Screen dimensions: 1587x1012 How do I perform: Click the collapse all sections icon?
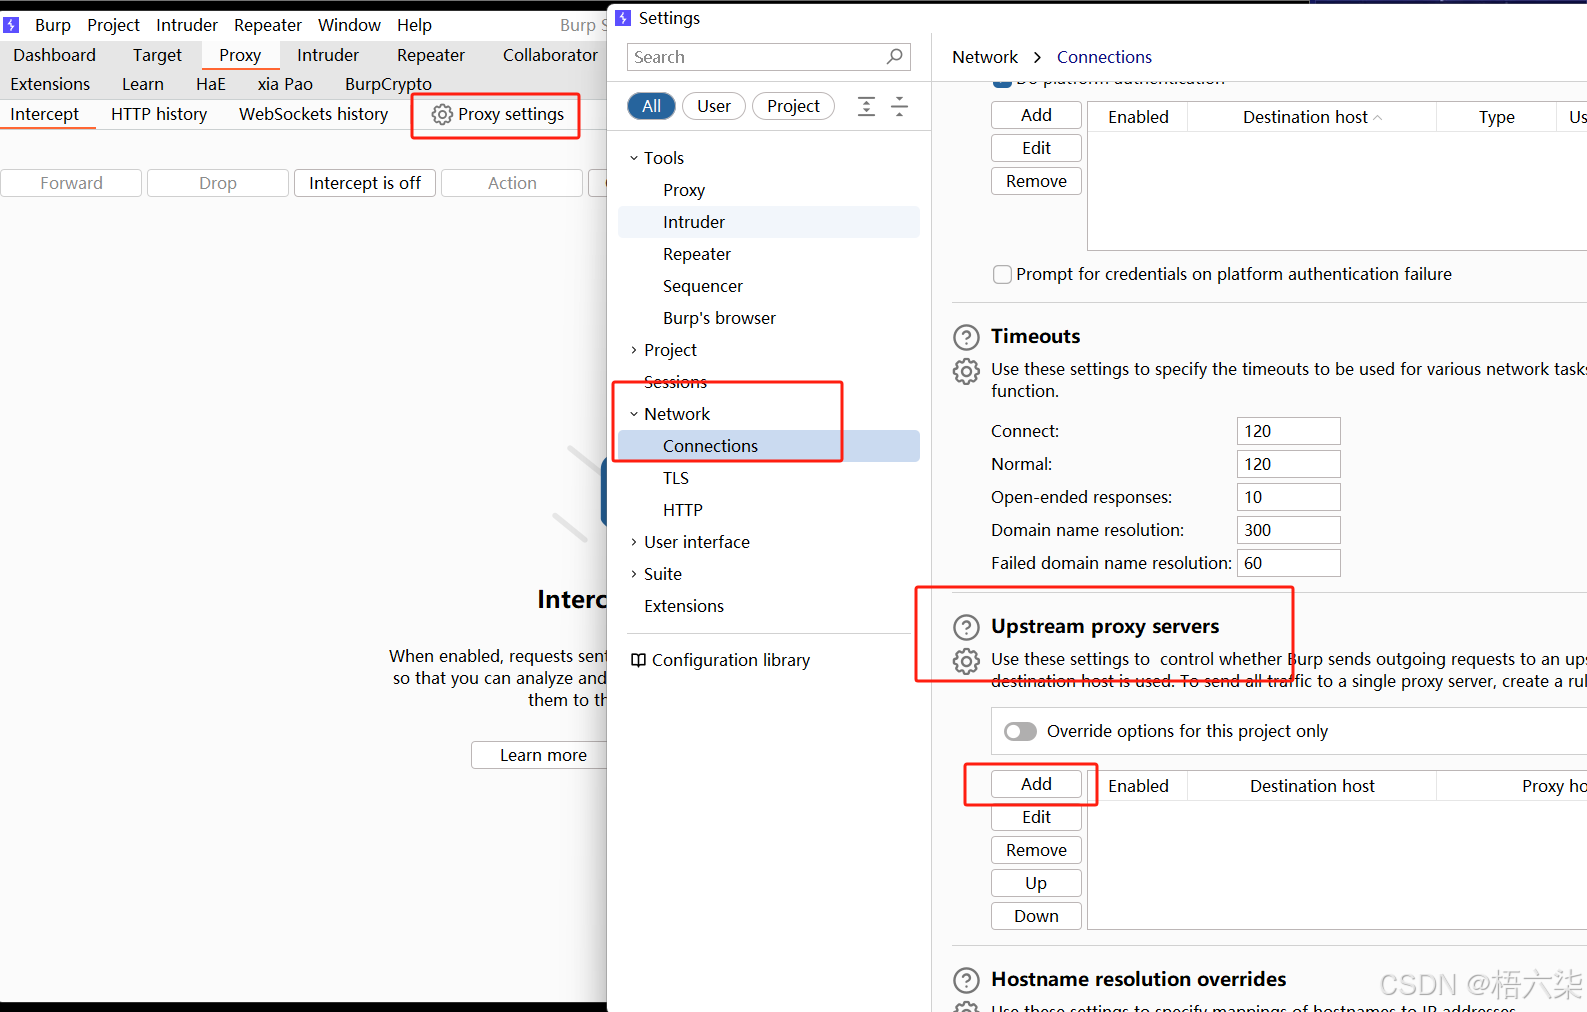click(899, 107)
